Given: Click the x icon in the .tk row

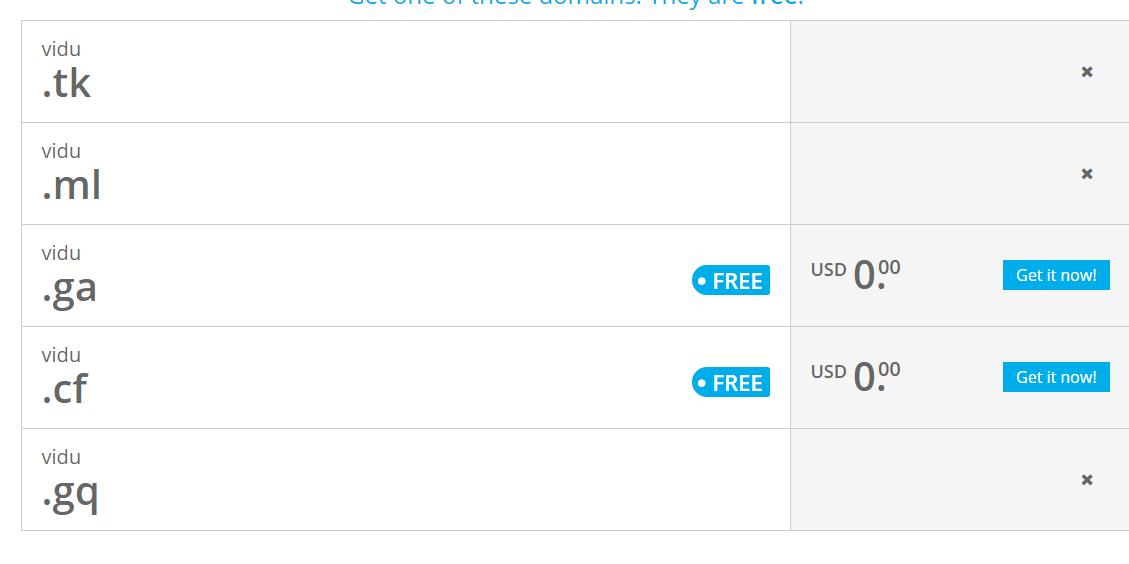Looking at the screenshot, I should pyautogui.click(x=1087, y=72).
